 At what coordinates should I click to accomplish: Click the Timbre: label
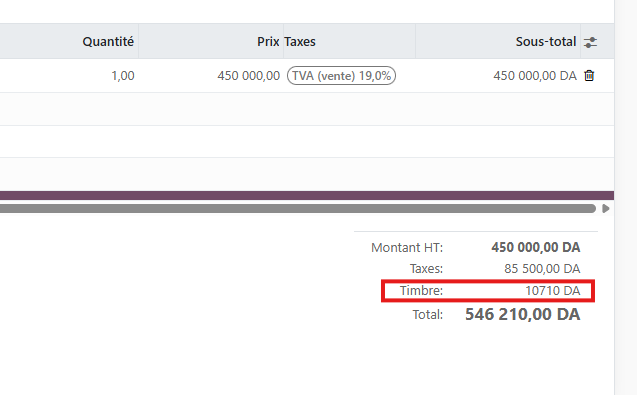click(421, 291)
